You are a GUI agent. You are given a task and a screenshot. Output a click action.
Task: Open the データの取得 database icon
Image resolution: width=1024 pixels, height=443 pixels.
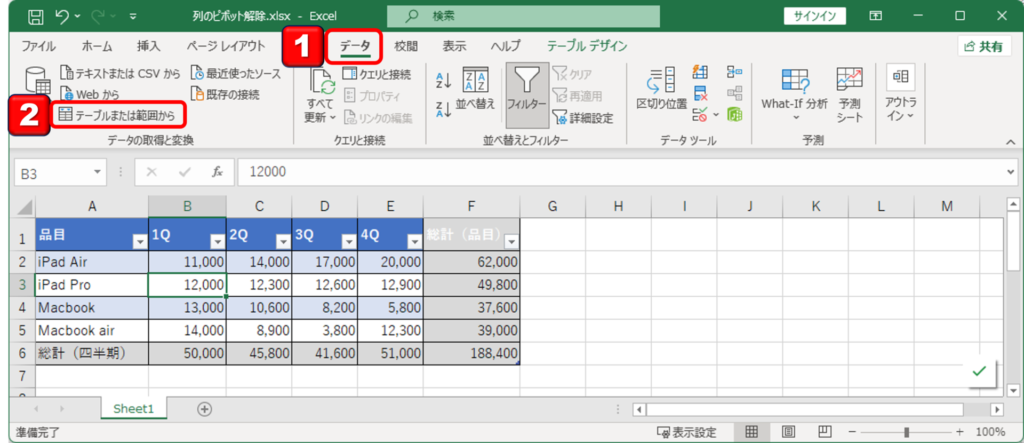[x=37, y=80]
